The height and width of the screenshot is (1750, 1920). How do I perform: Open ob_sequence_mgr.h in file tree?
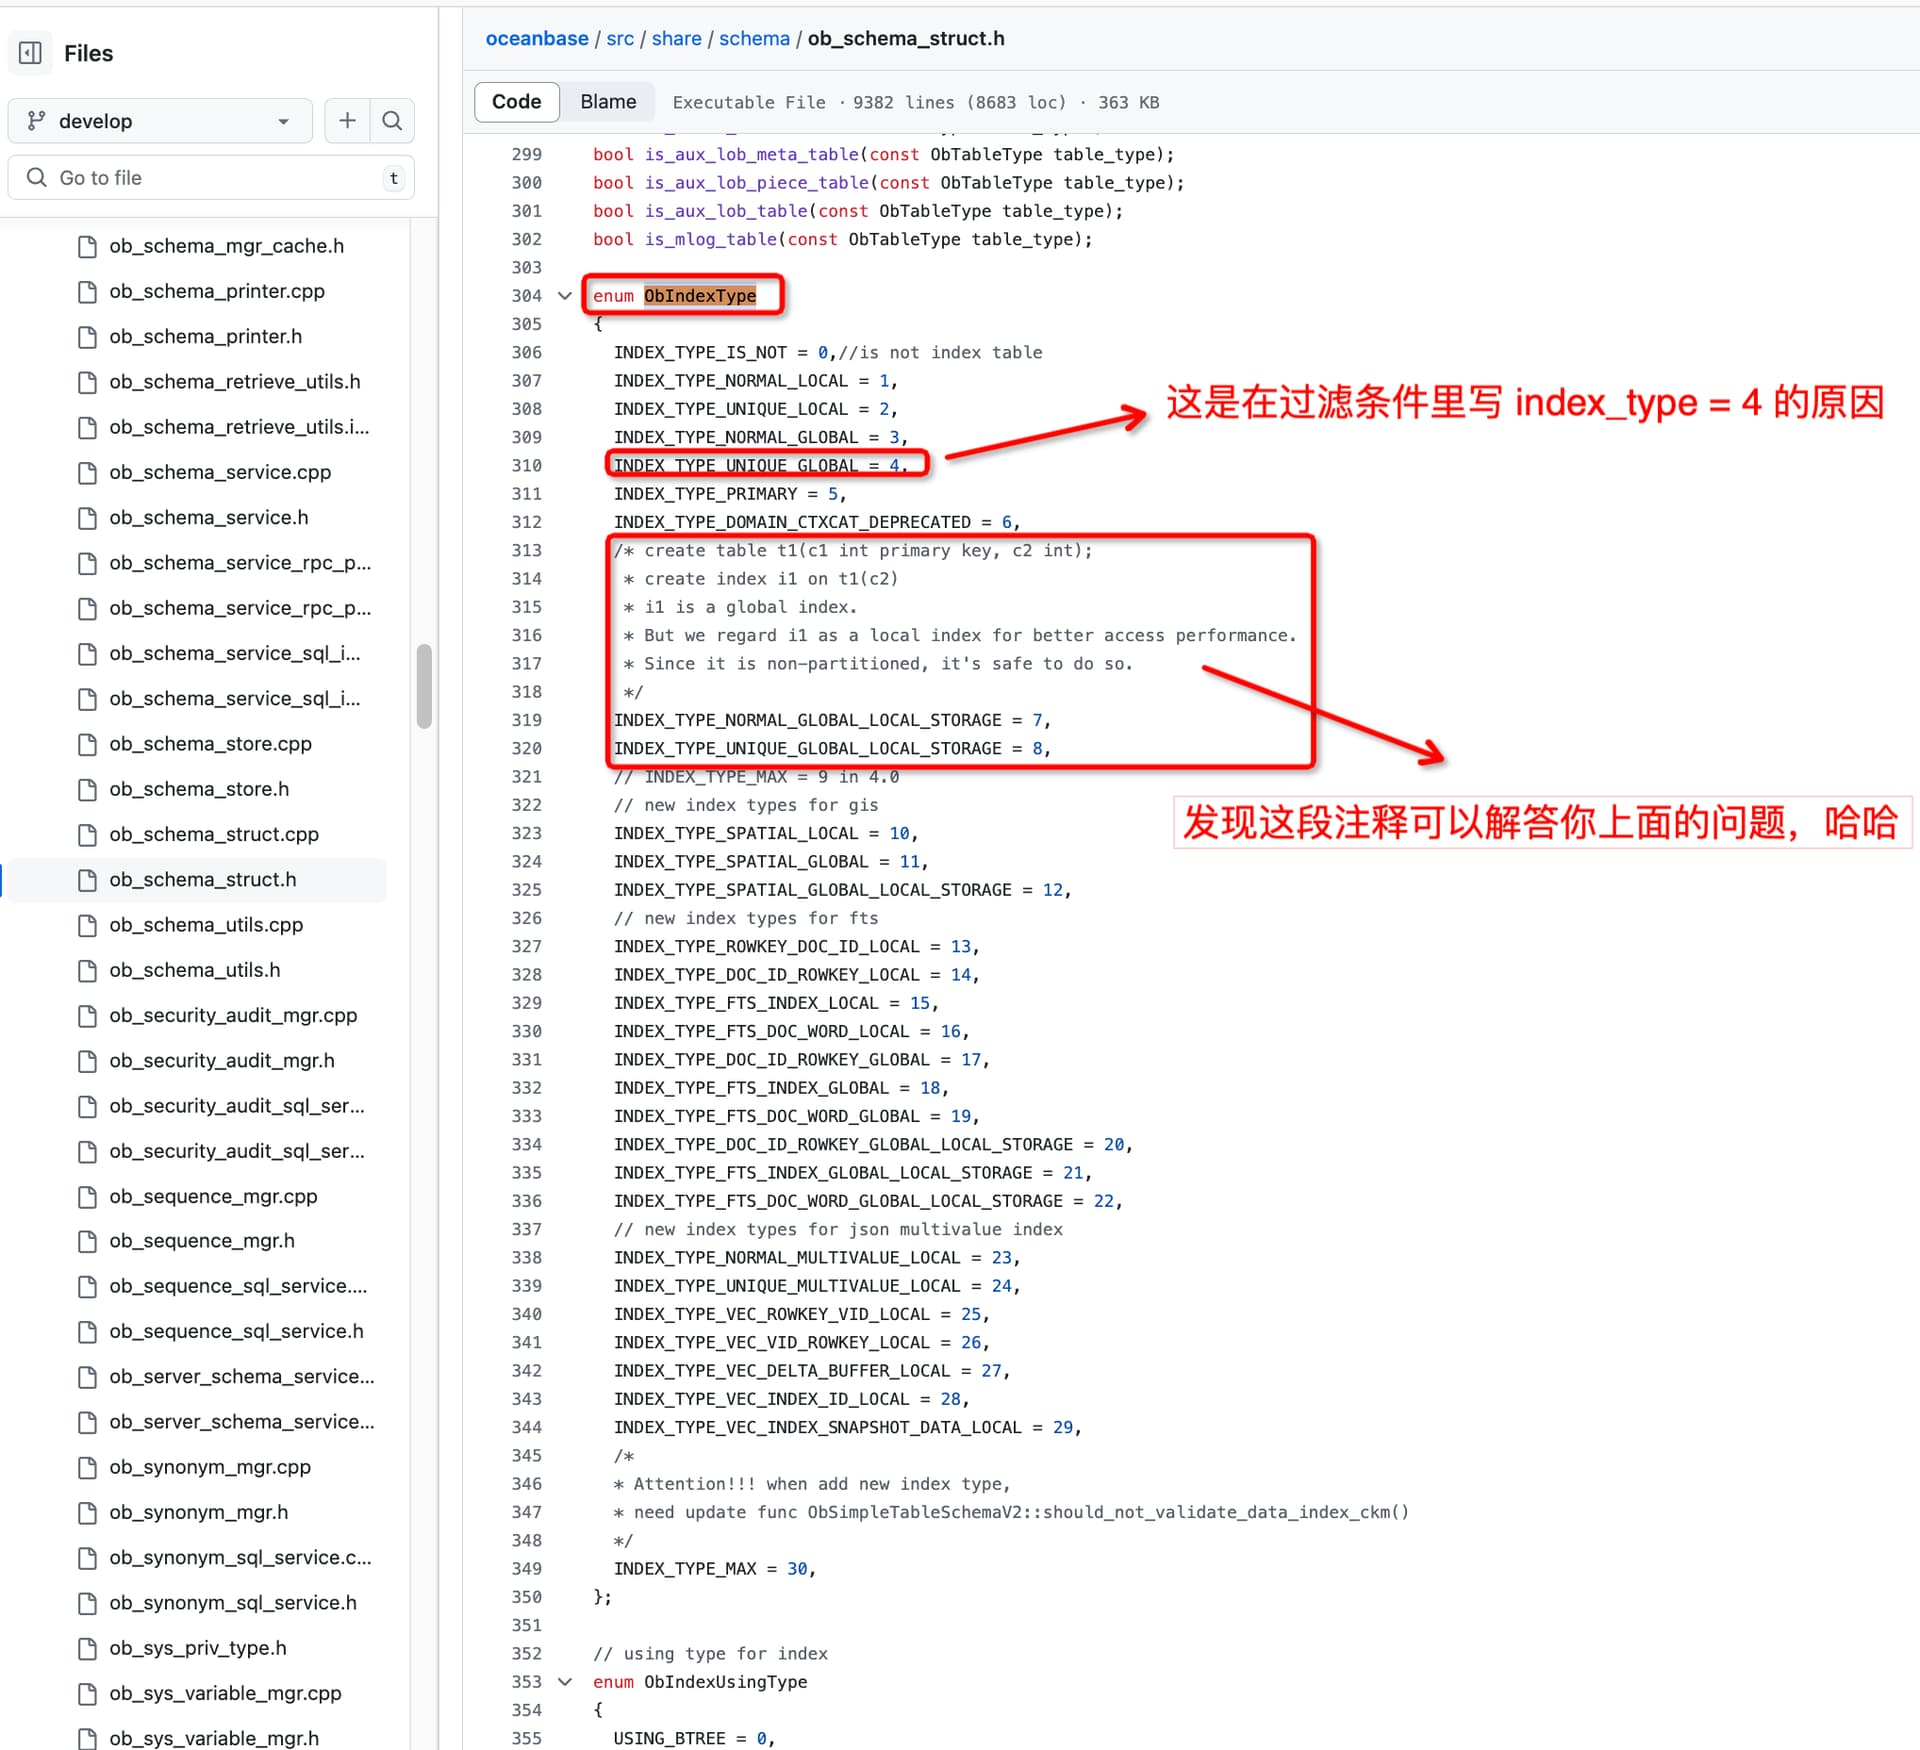click(x=201, y=1241)
